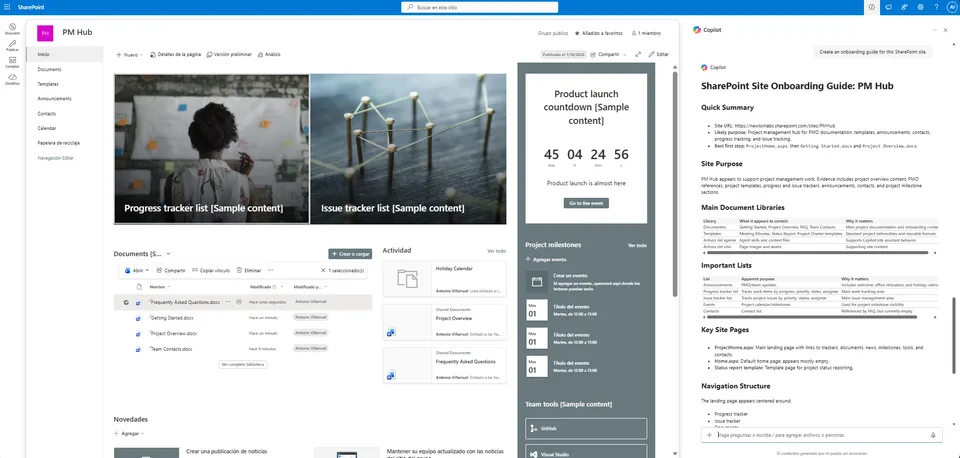The height and width of the screenshot is (458, 960).
Task: Click Ver completo biblioteca button
Action: pyautogui.click(x=242, y=364)
